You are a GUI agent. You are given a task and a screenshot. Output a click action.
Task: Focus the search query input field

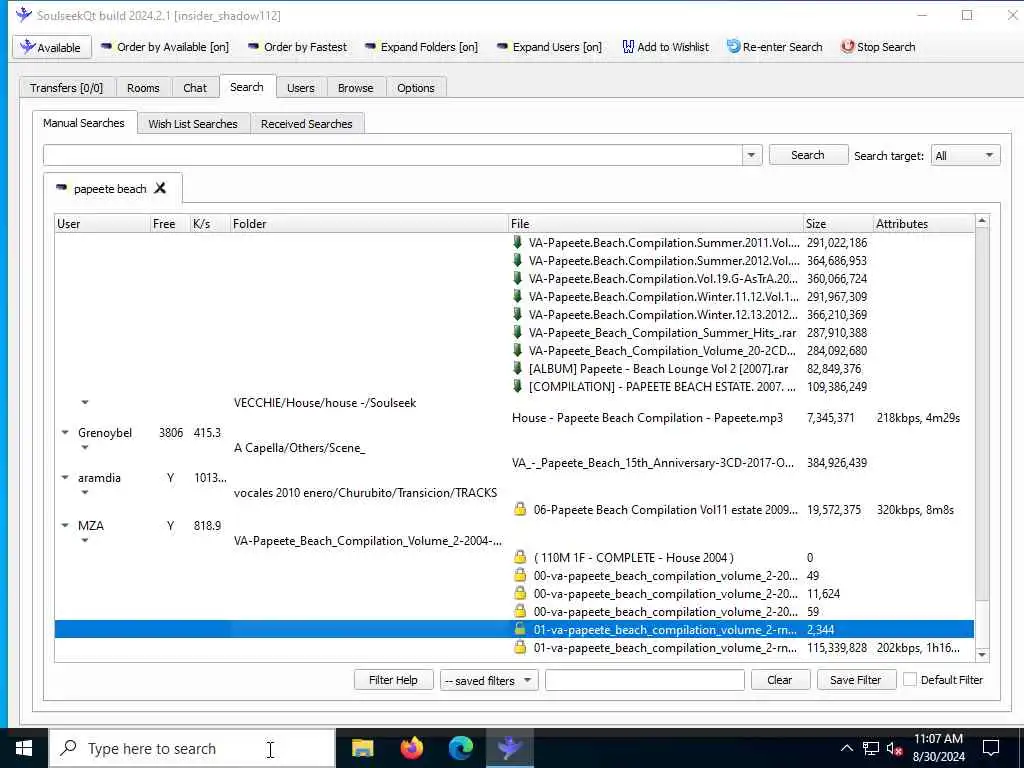tap(392, 155)
